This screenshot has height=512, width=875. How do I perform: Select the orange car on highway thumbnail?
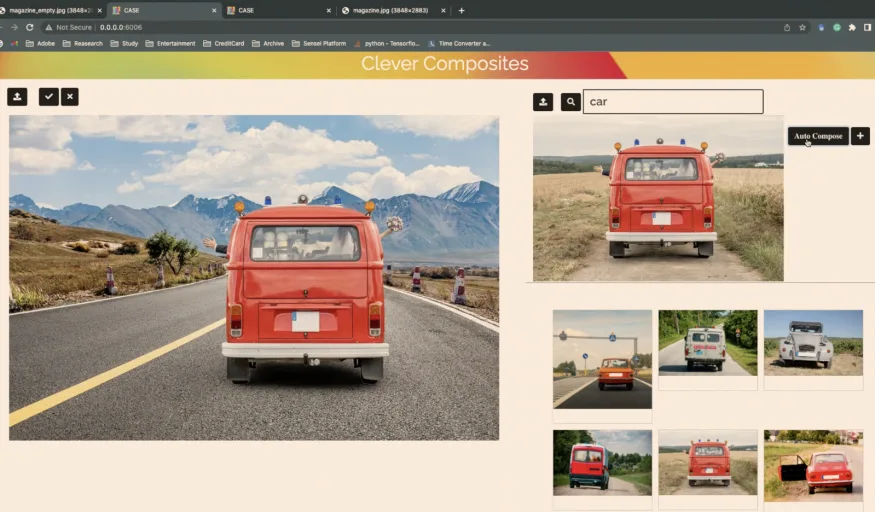click(602, 359)
